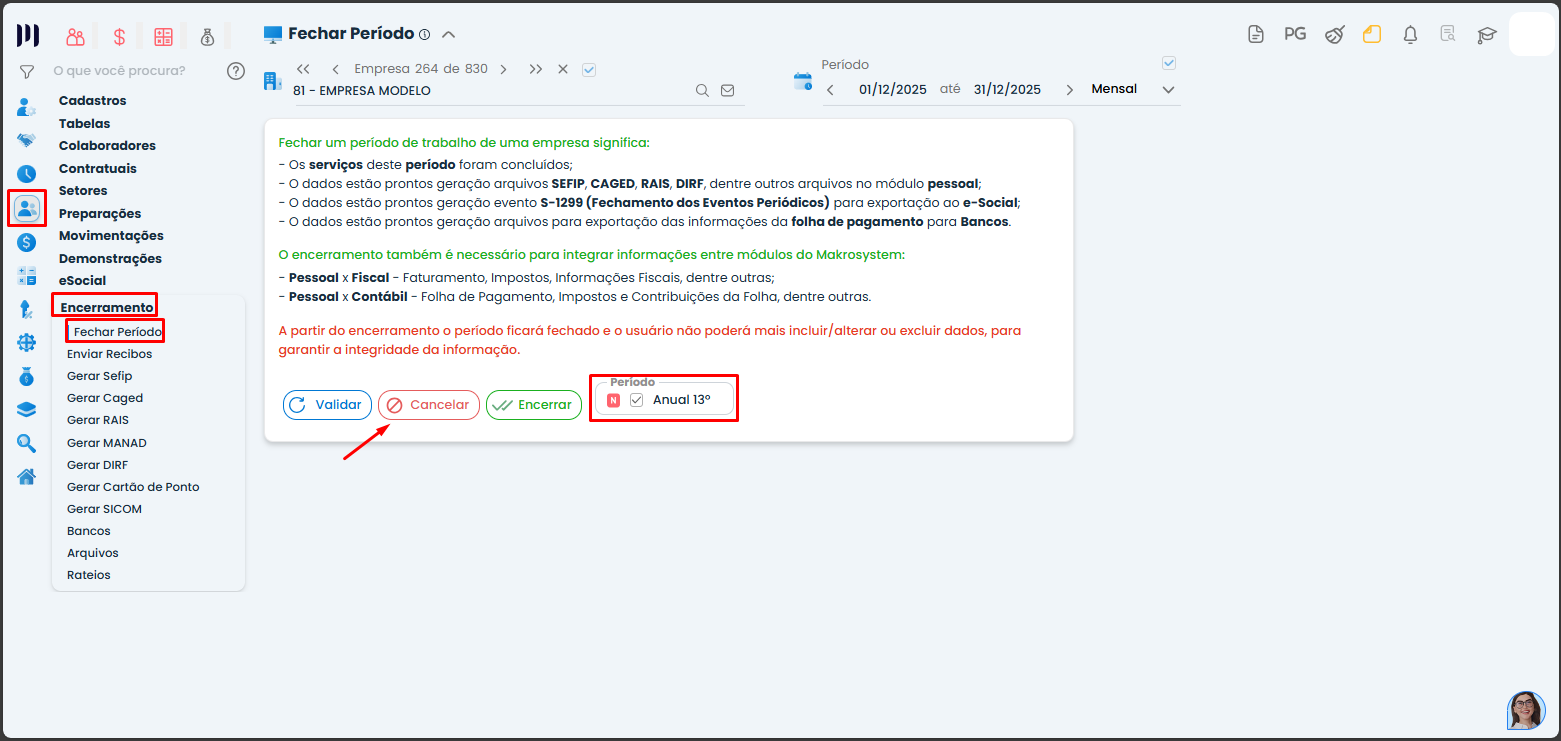This screenshot has height=741, width=1561.
Task: Toggle the checkbox next to company navigation
Action: [589, 70]
